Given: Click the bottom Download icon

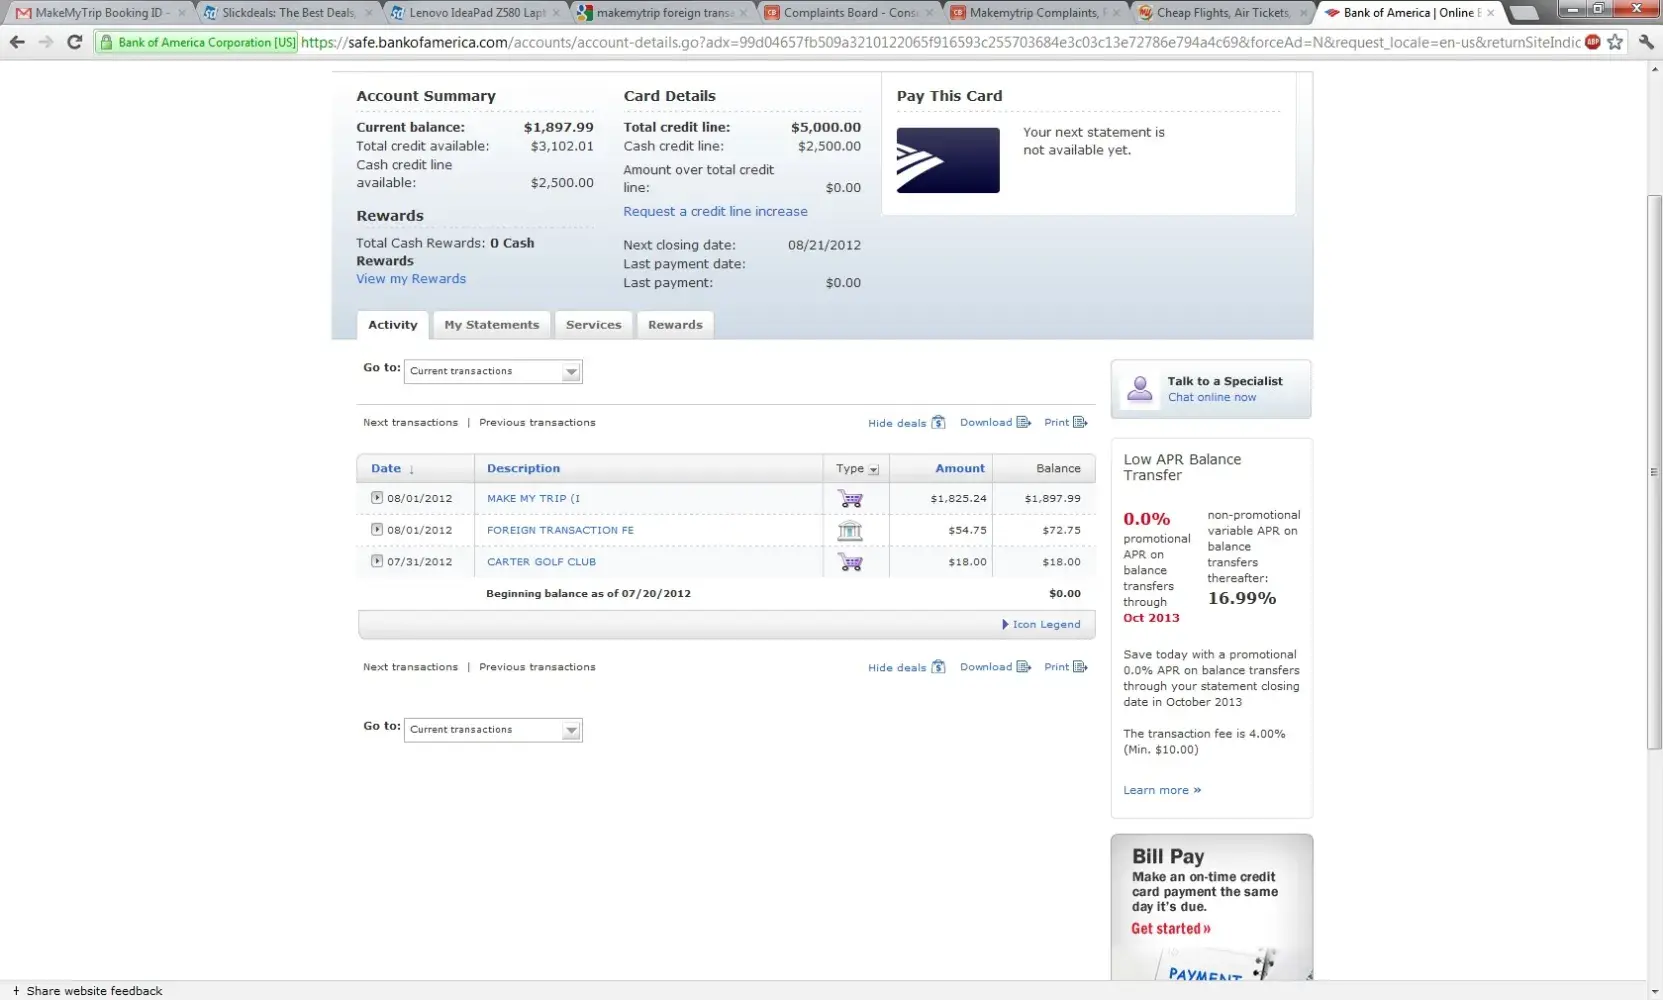Looking at the screenshot, I should (1023, 667).
